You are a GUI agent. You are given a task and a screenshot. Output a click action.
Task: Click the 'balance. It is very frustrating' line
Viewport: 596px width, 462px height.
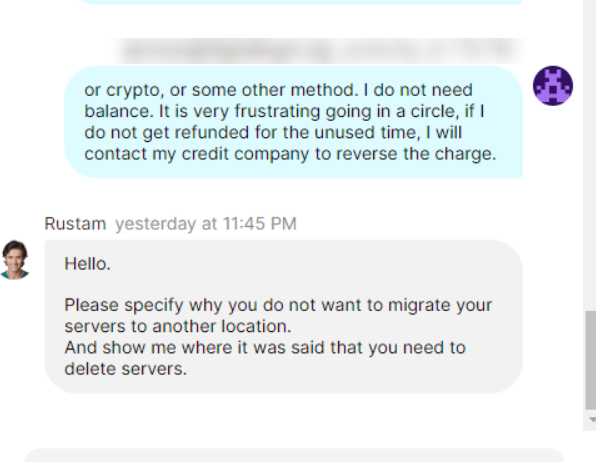click(284, 111)
